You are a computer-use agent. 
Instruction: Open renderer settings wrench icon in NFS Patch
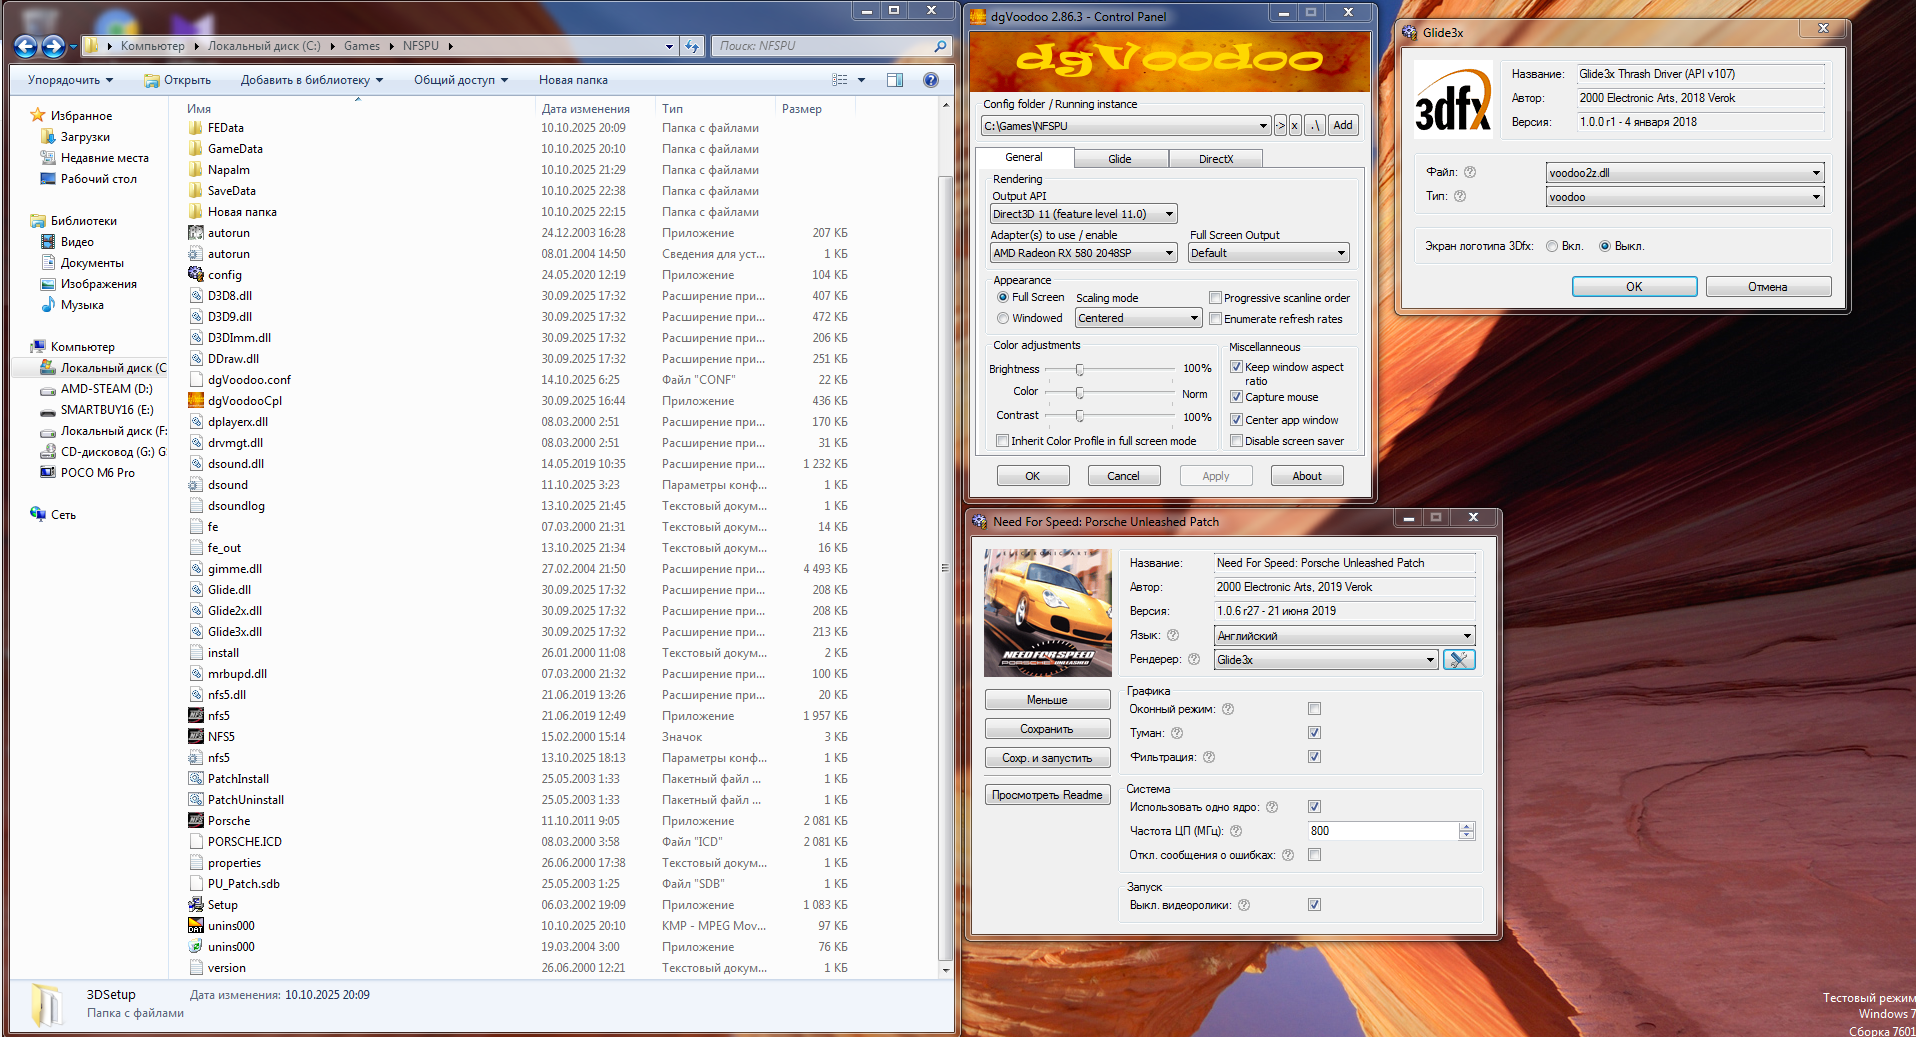(x=1459, y=660)
